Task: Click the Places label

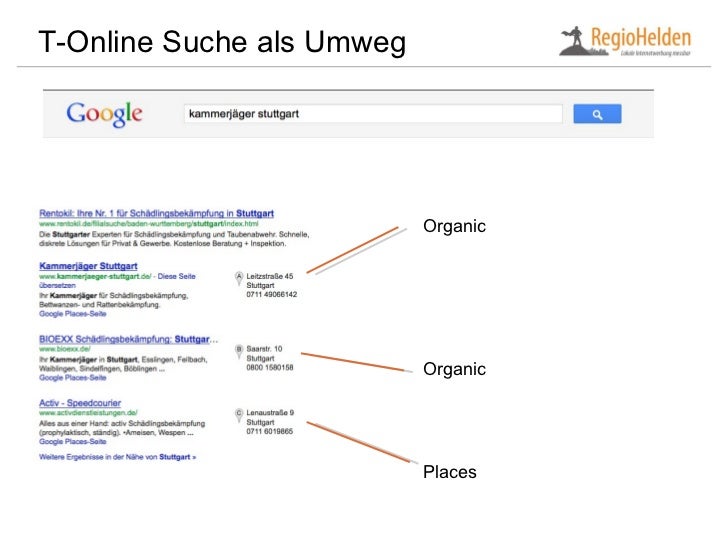Action: tap(449, 472)
